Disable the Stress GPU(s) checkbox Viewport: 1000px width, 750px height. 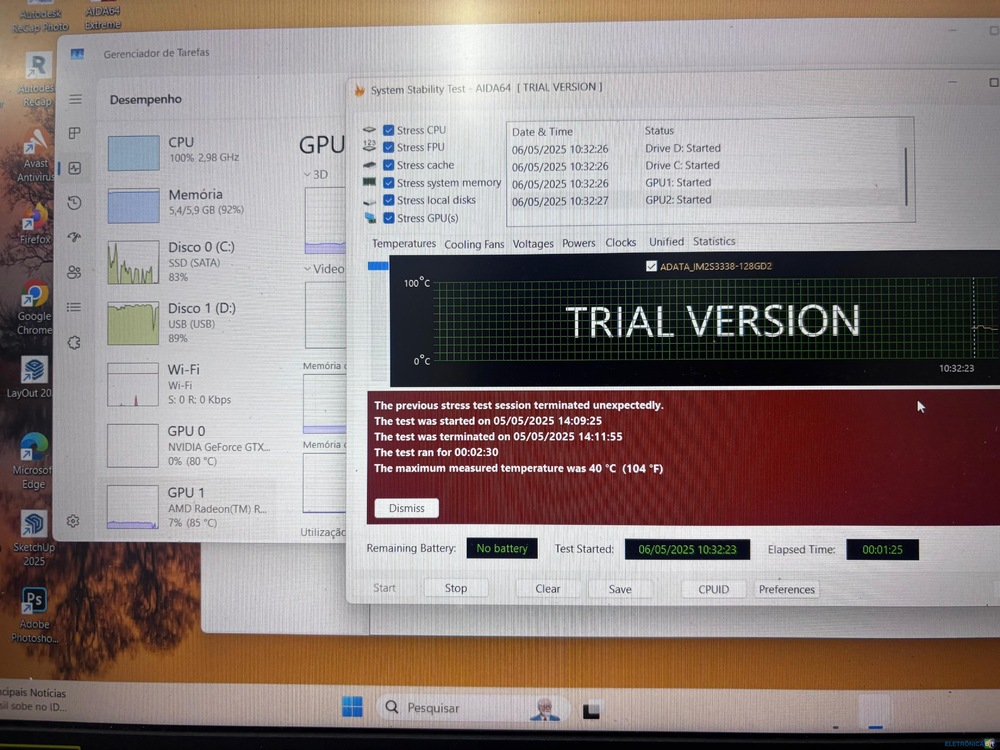coord(388,218)
